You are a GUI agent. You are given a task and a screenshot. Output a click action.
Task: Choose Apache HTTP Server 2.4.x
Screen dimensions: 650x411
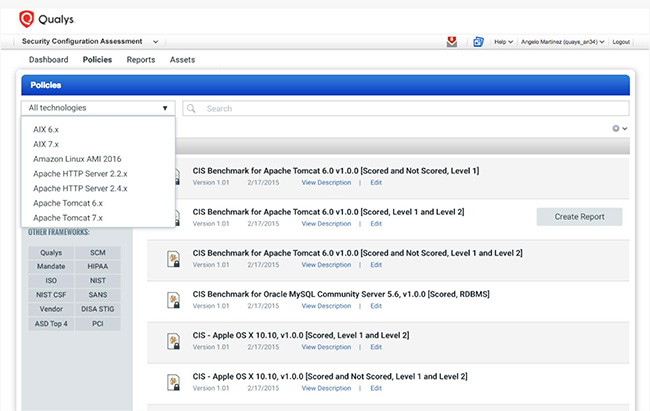pyautogui.click(x=80, y=188)
